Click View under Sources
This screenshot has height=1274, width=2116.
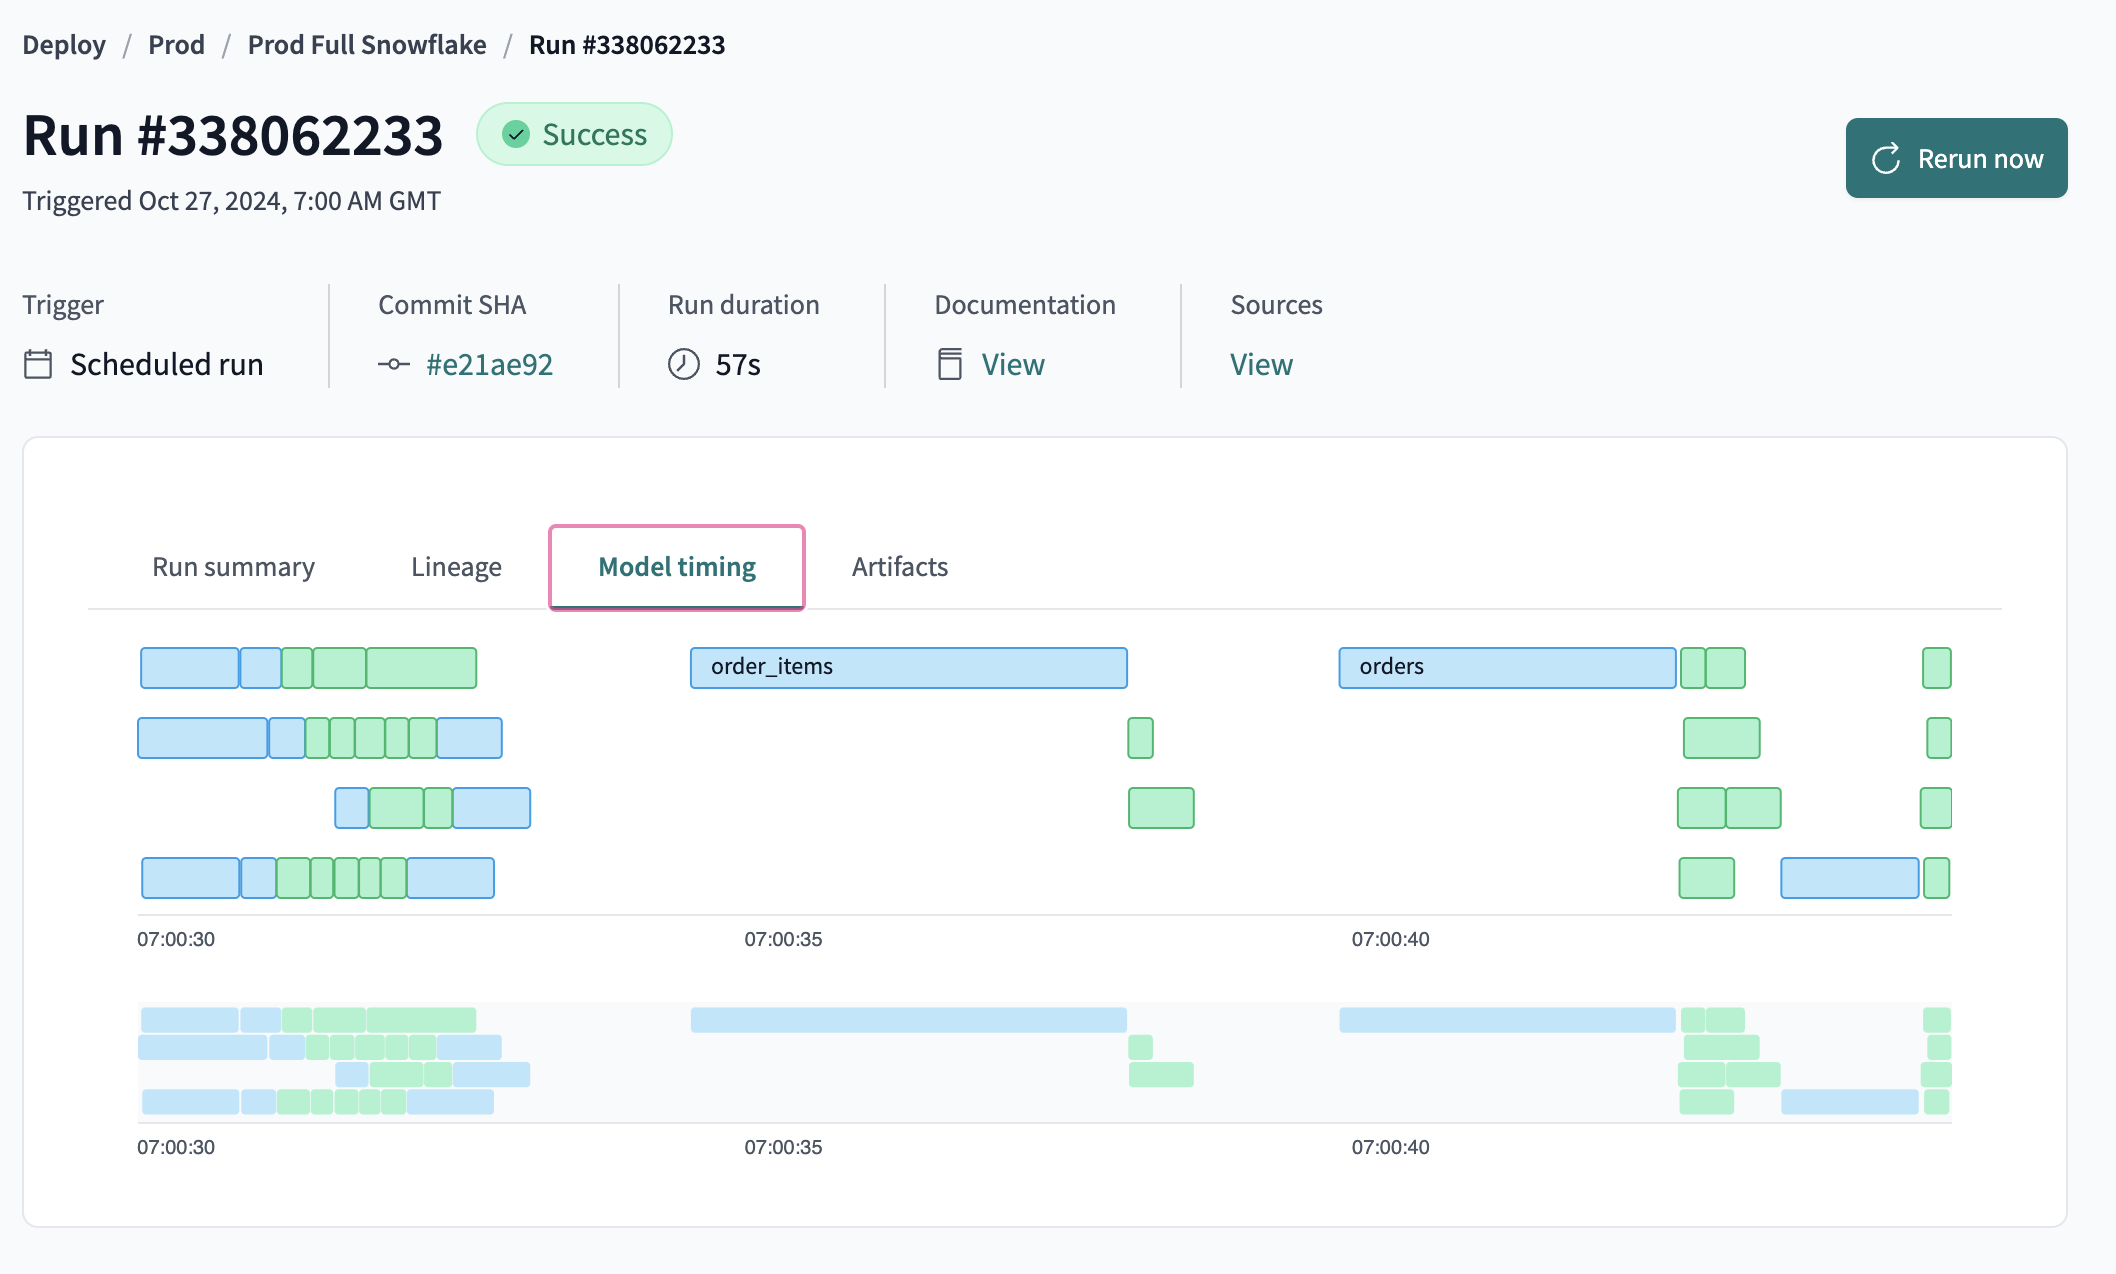[x=1262, y=363]
